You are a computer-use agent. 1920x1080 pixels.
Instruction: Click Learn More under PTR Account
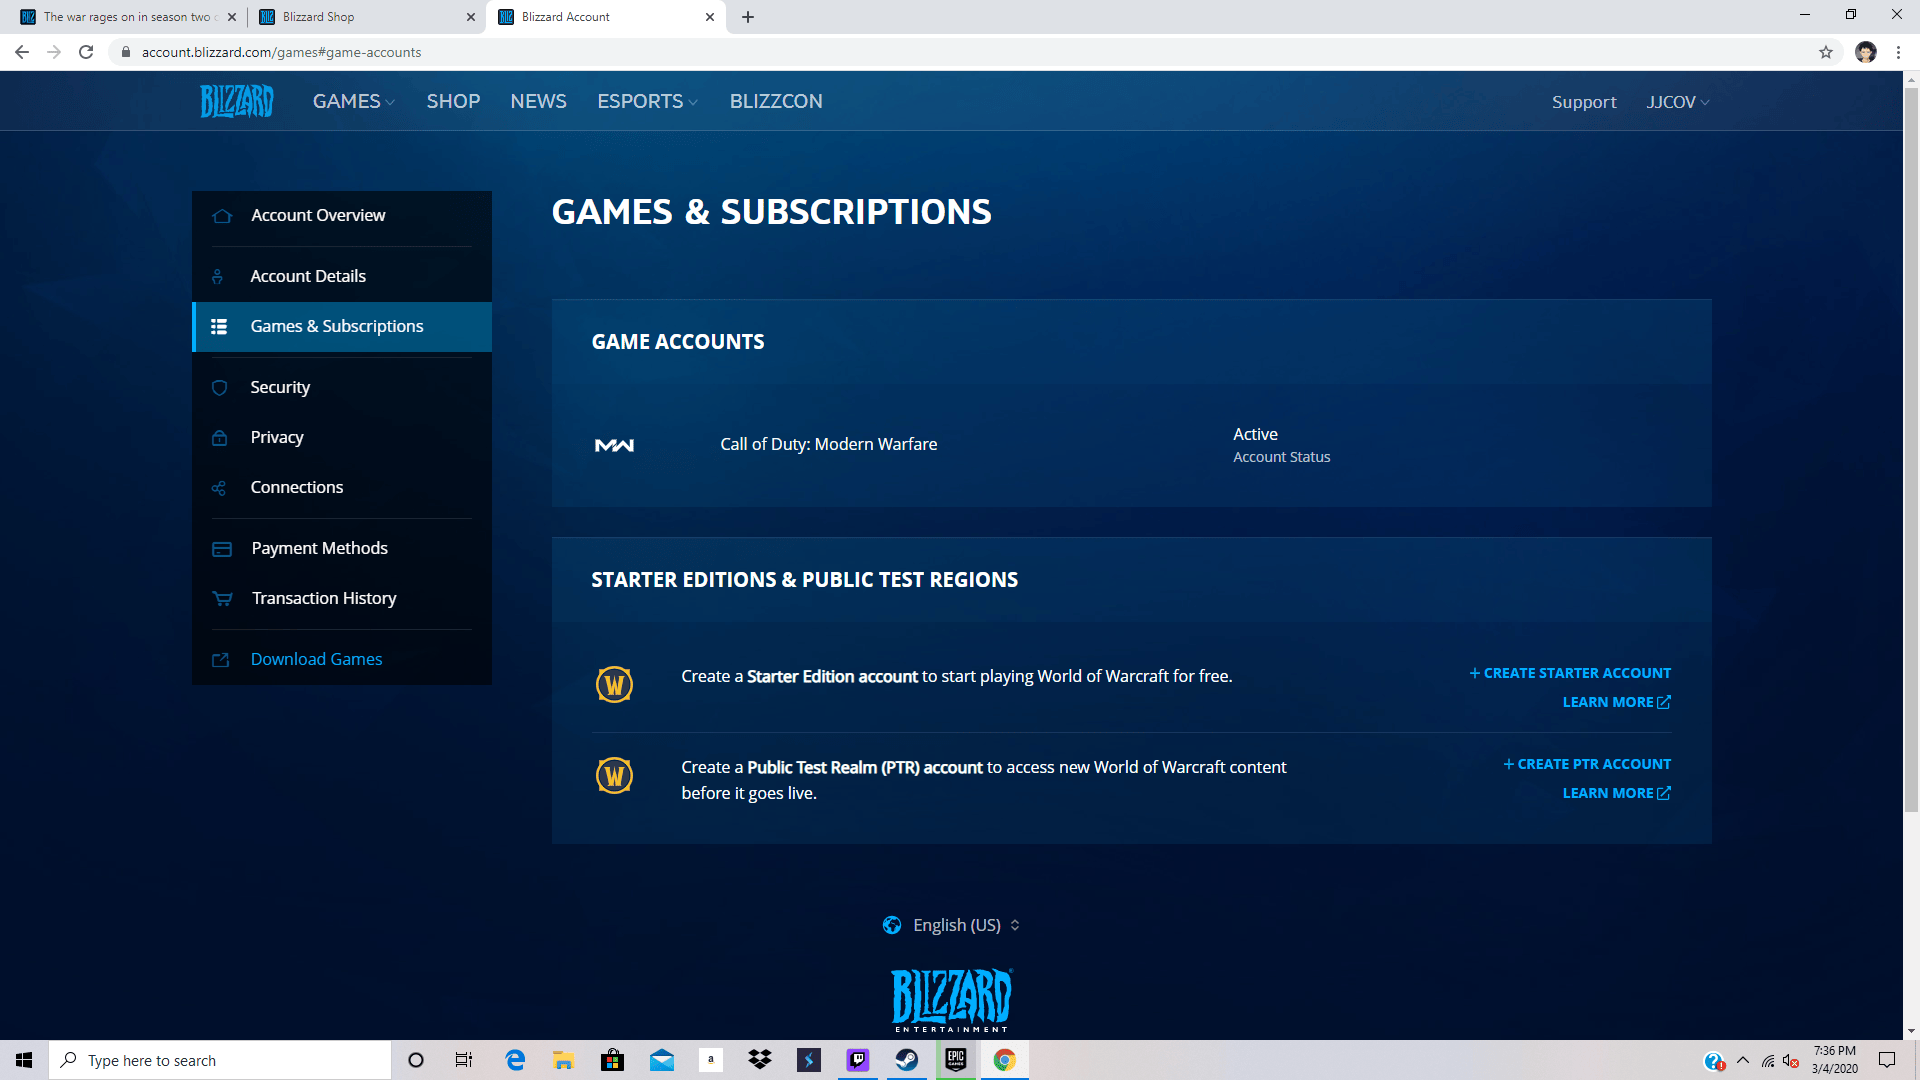[1617, 793]
